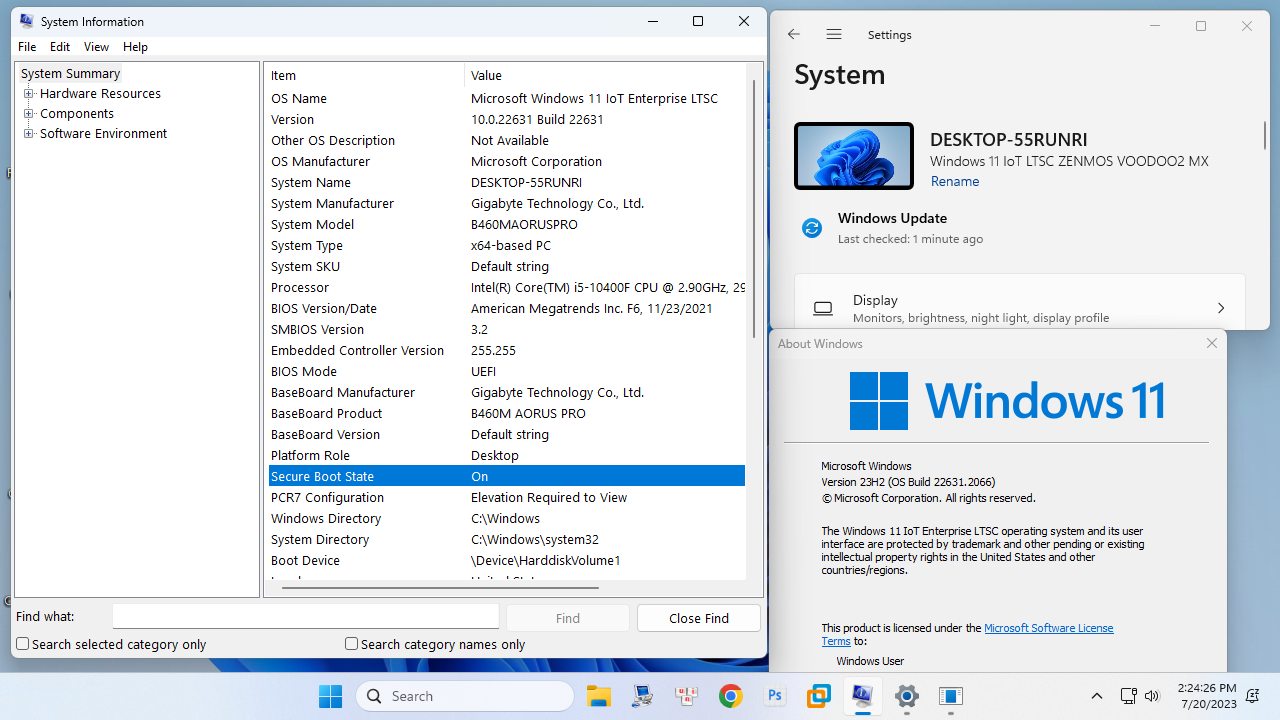1280x720 pixels.
Task: Enable Search category names only
Action: click(351, 644)
